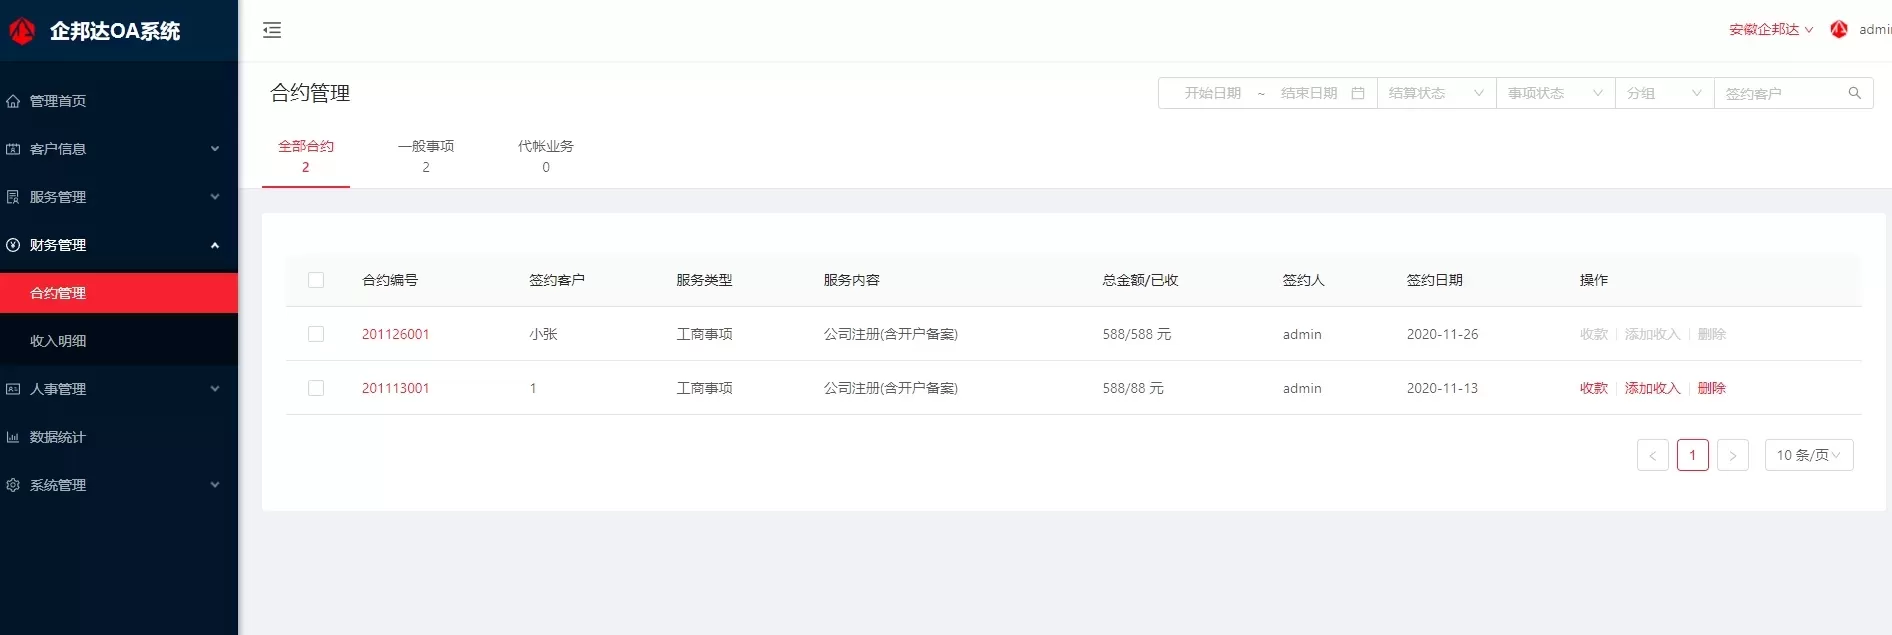Open 收入明细 in the sidebar menu

[x=58, y=341]
